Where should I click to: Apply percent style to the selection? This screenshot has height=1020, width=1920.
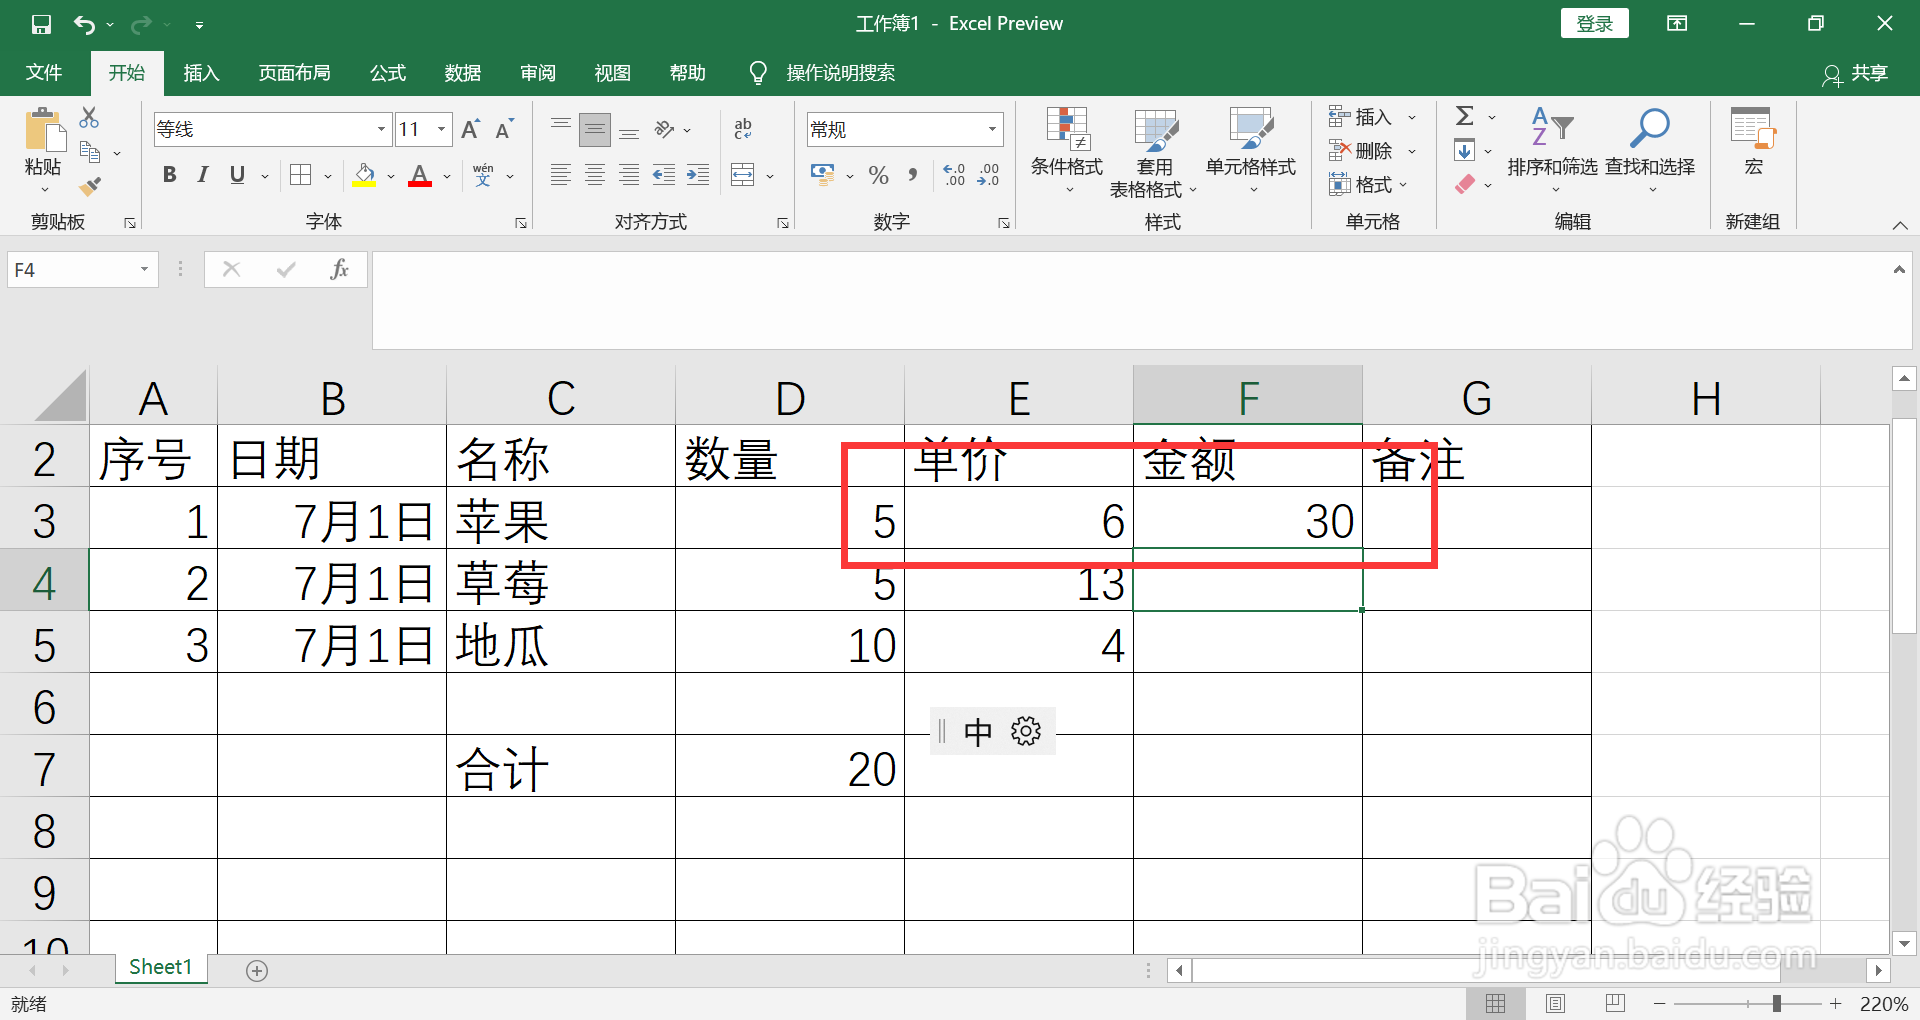click(x=878, y=175)
